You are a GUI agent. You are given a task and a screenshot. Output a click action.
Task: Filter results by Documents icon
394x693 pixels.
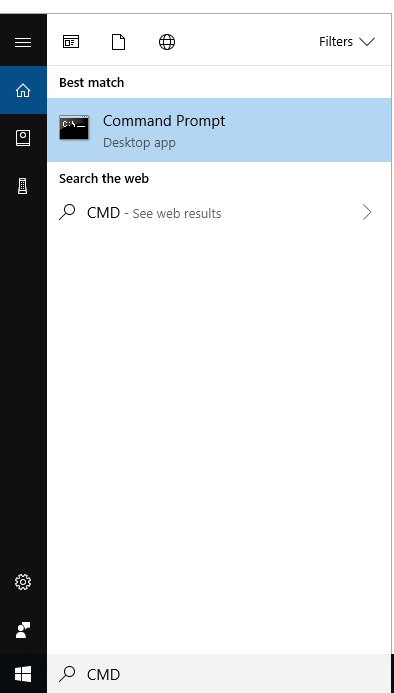click(118, 42)
